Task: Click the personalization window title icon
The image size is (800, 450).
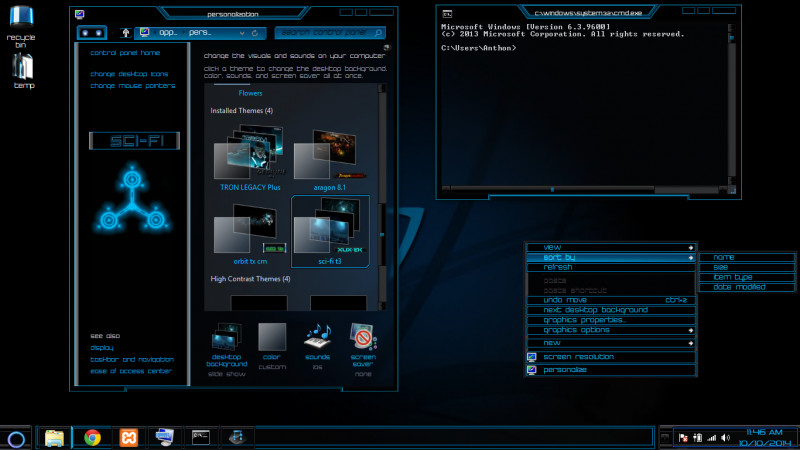Action: click(x=80, y=14)
